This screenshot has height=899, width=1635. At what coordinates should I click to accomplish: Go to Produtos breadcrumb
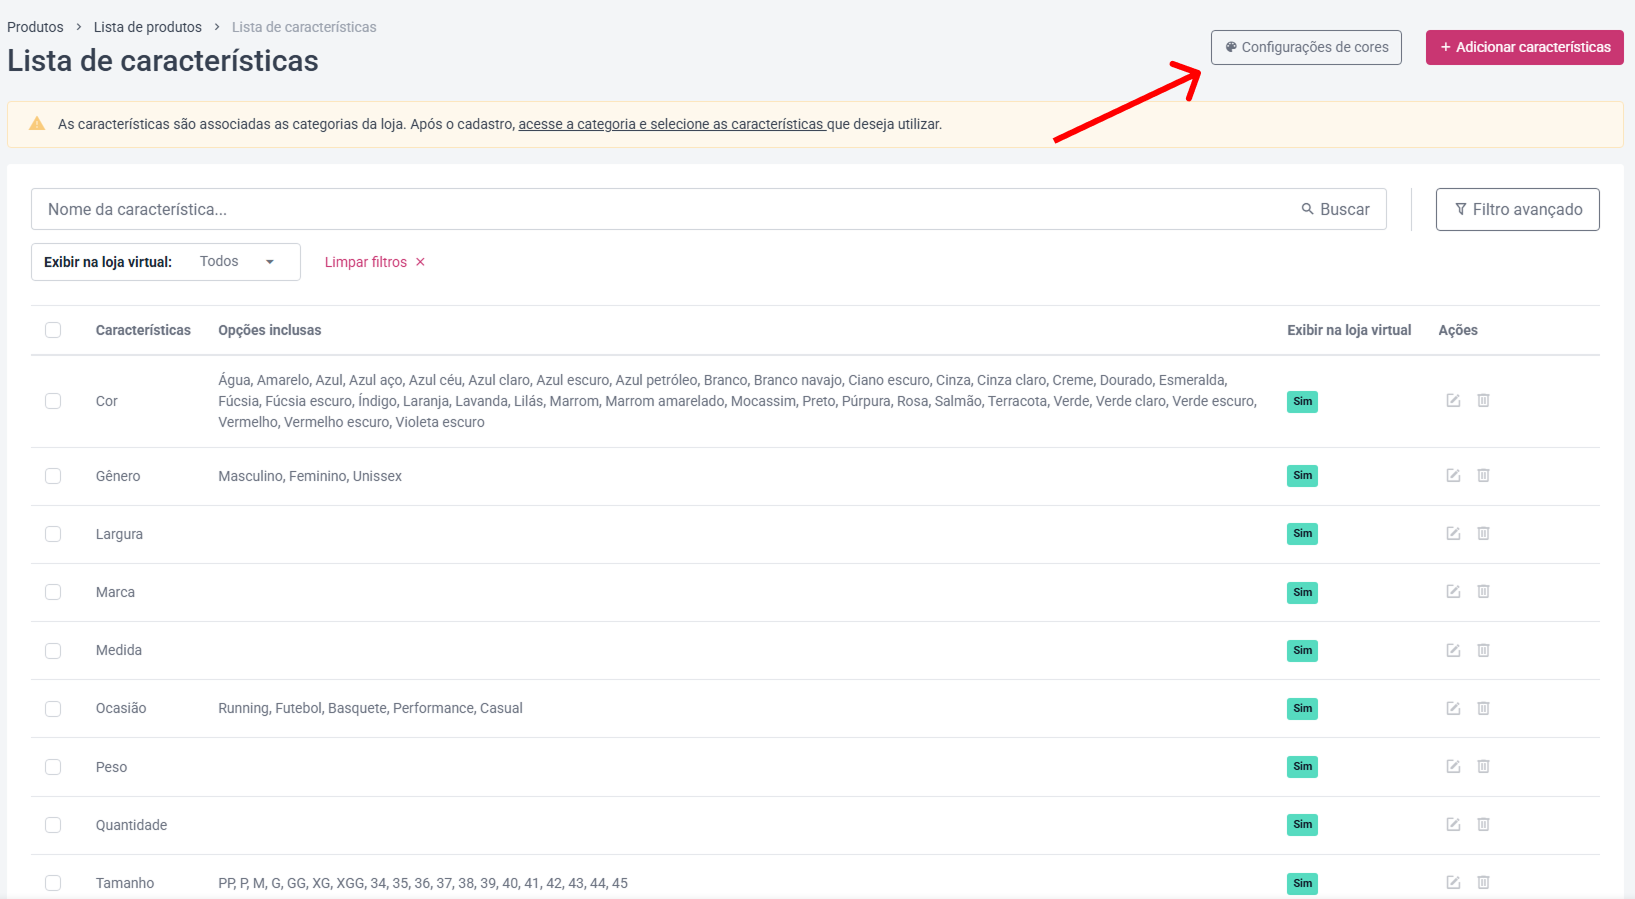[x=35, y=27]
